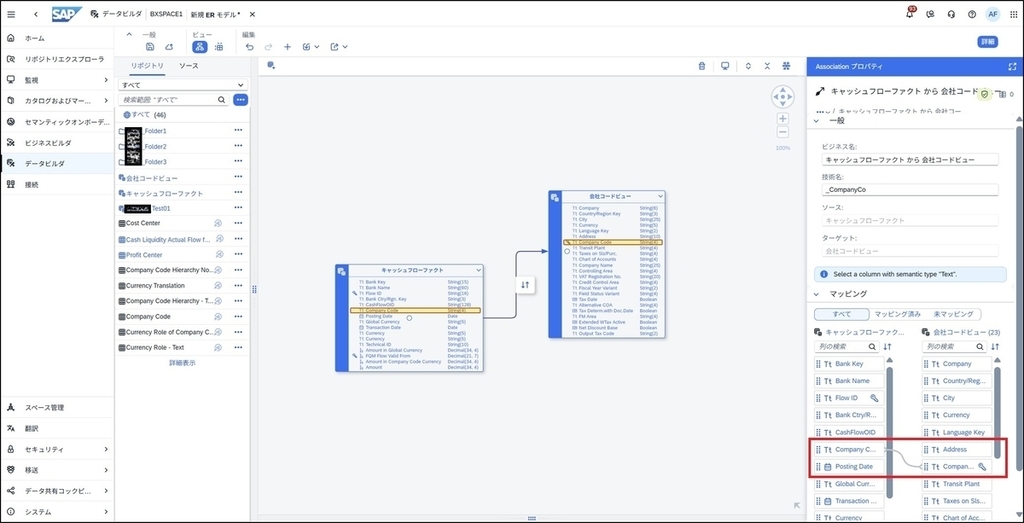Click the ビジネス名 input field
The height and width of the screenshot is (523, 1024).
pos(910,159)
